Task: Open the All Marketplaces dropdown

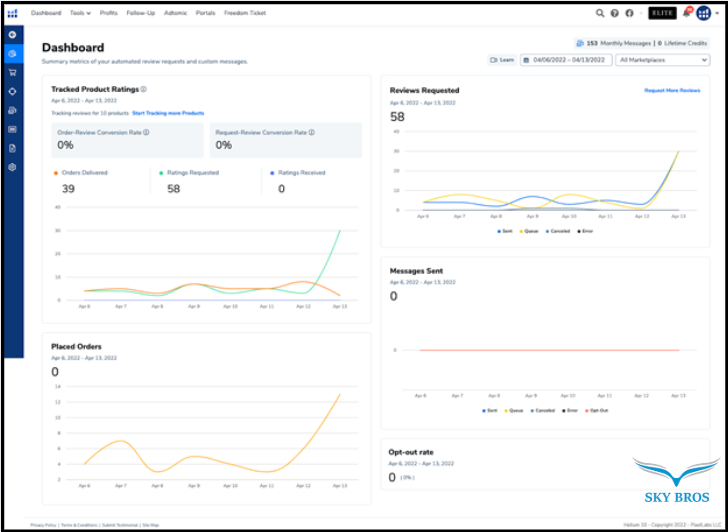Action: (663, 60)
